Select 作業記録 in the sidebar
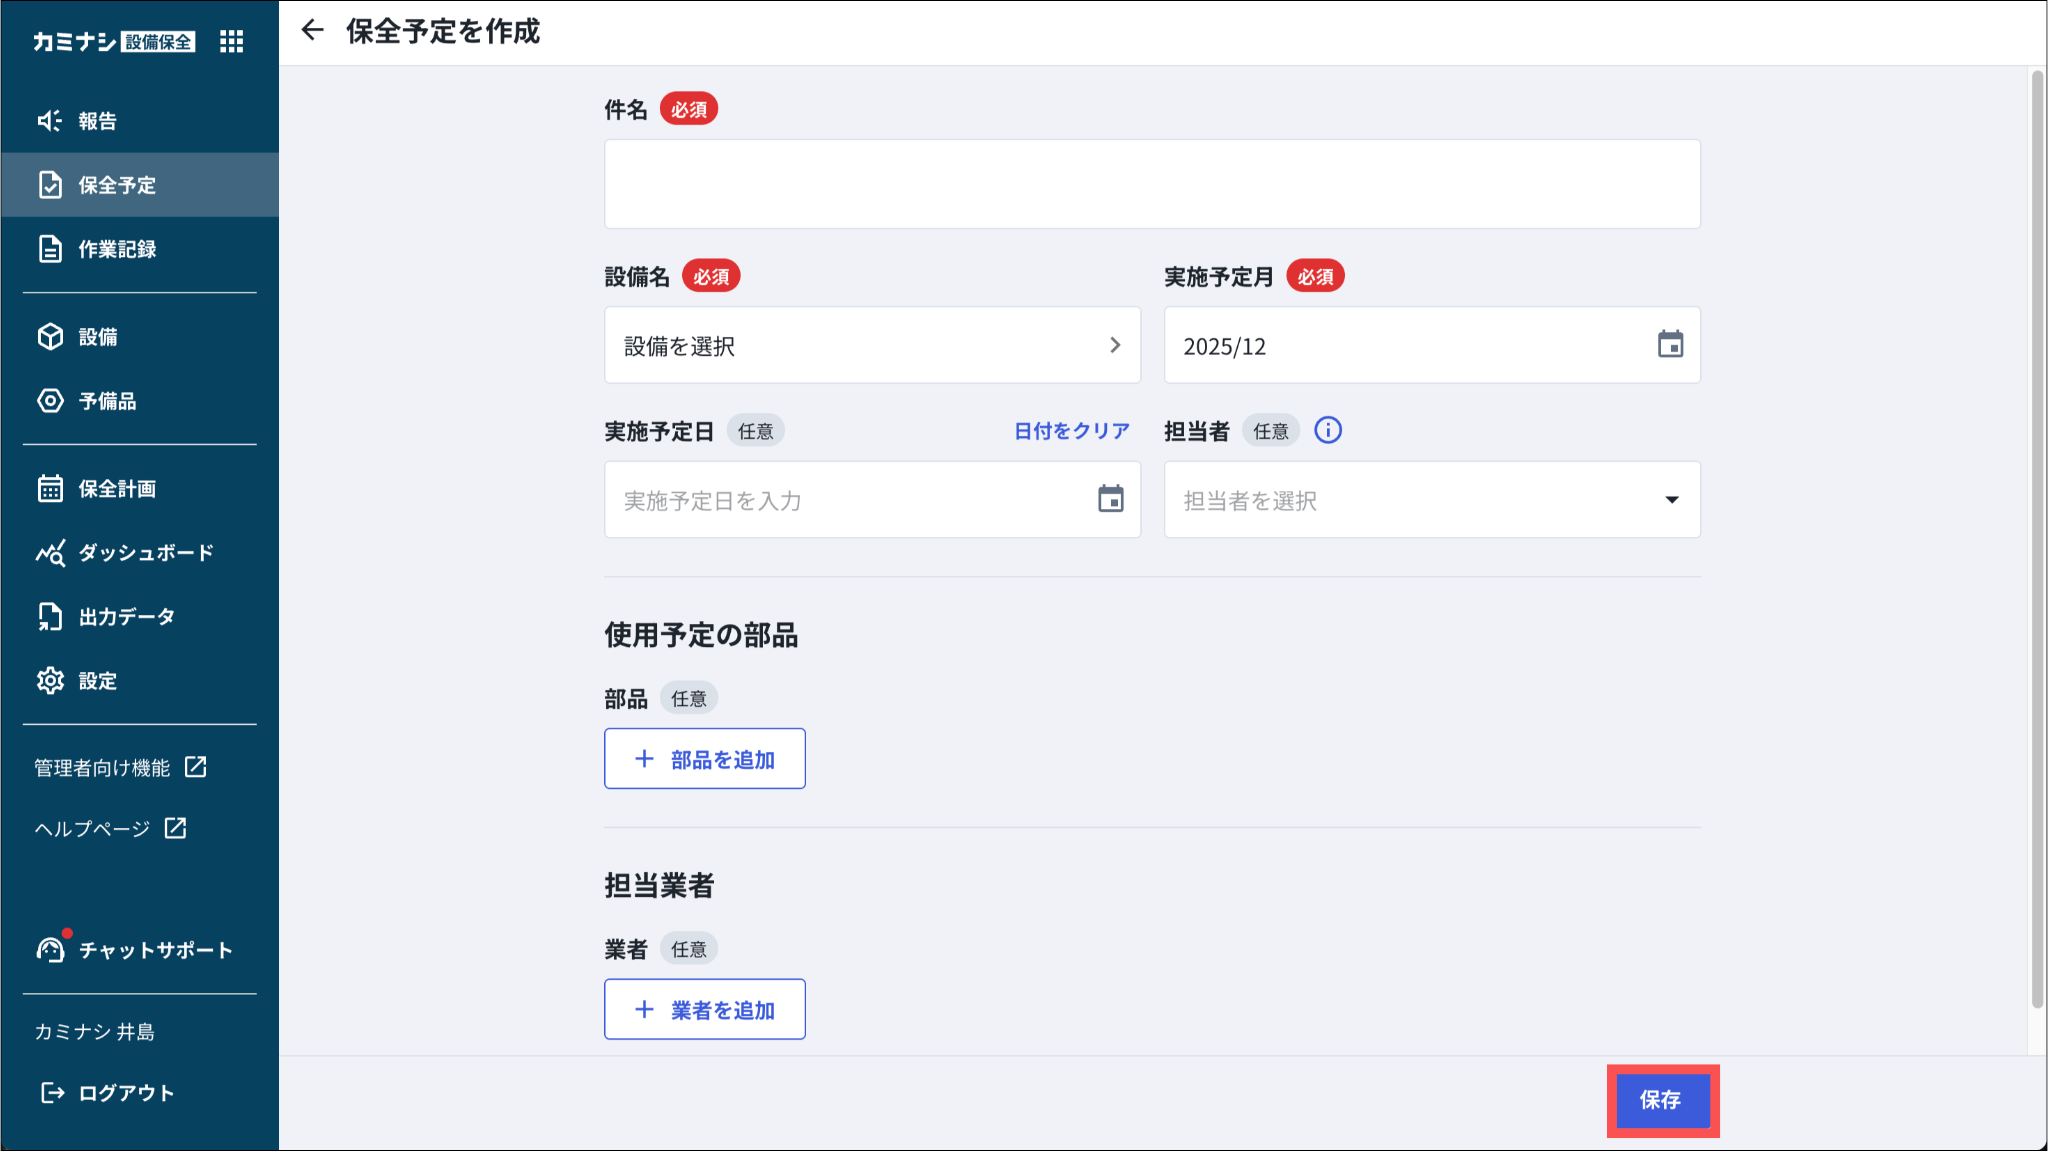 (x=117, y=249)
